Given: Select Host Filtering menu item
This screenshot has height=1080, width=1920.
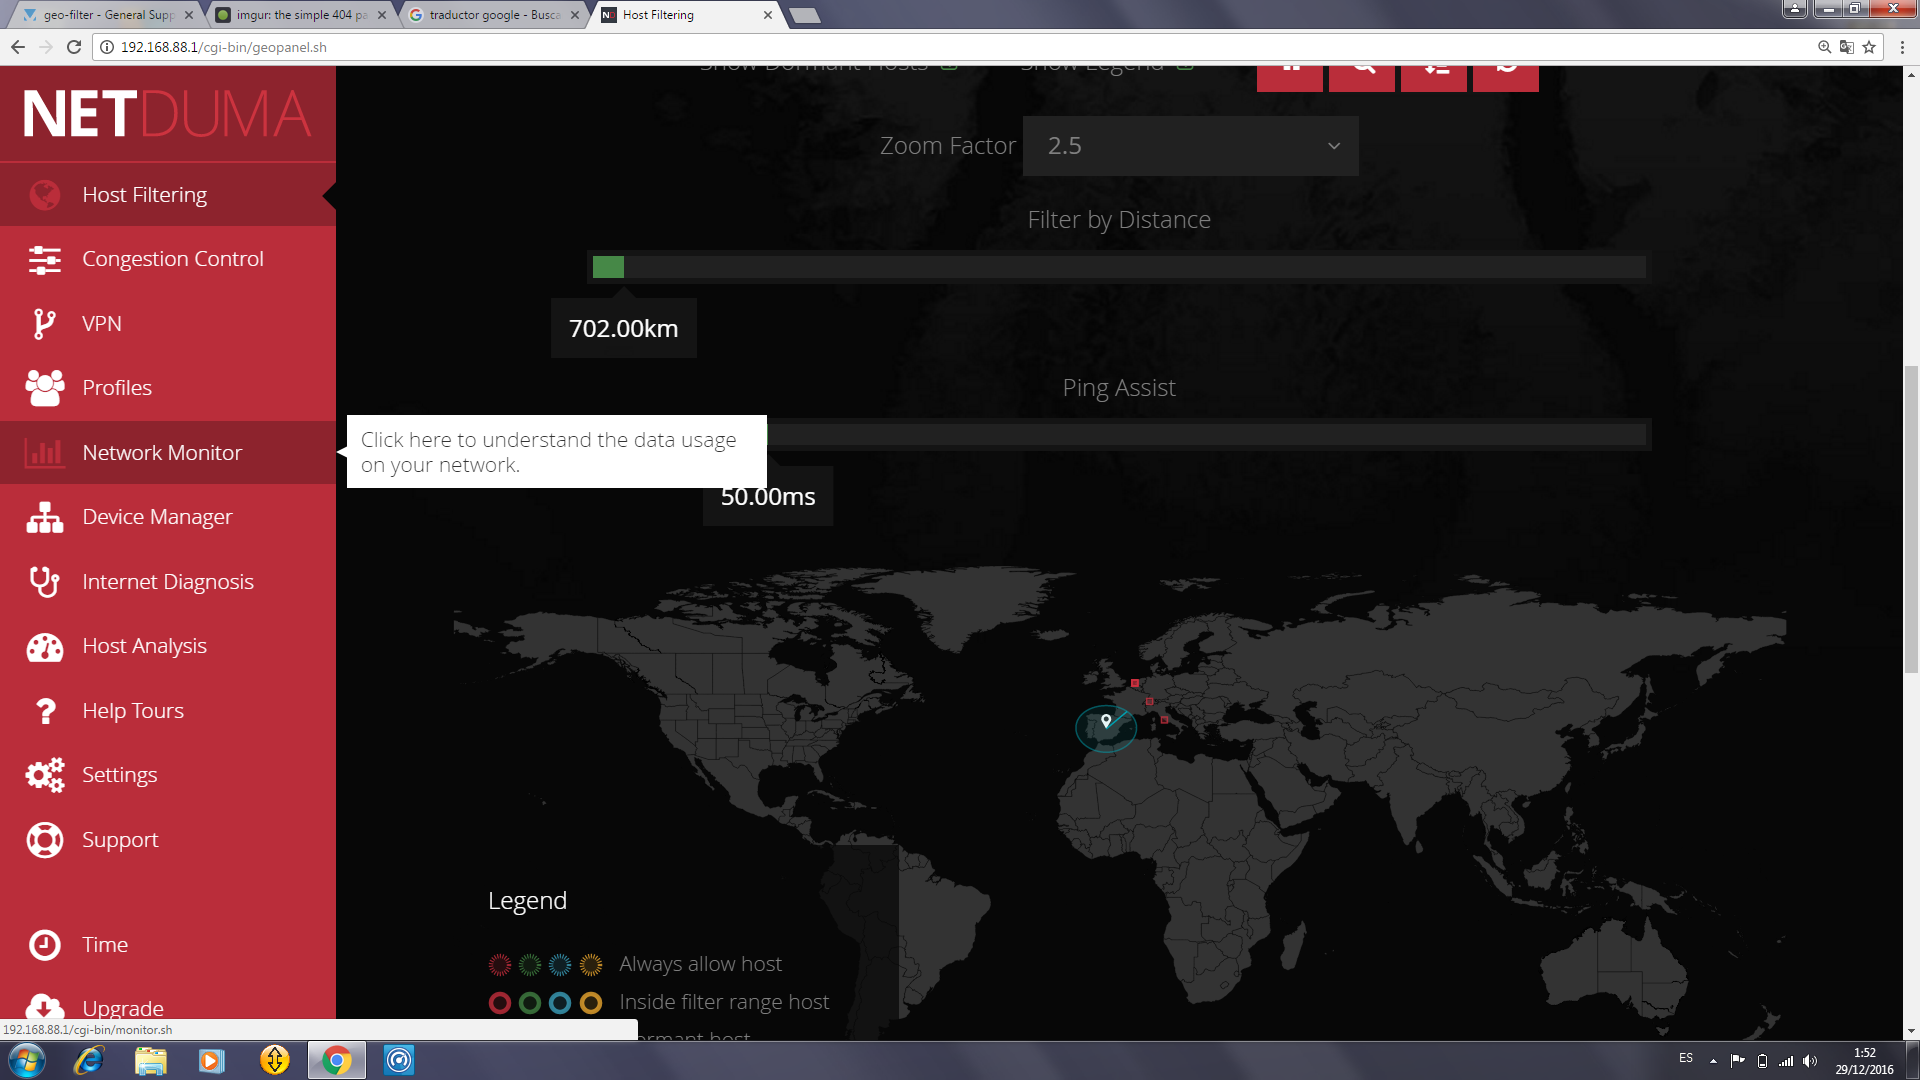Looking at the screenshot, I should [144, 195].
